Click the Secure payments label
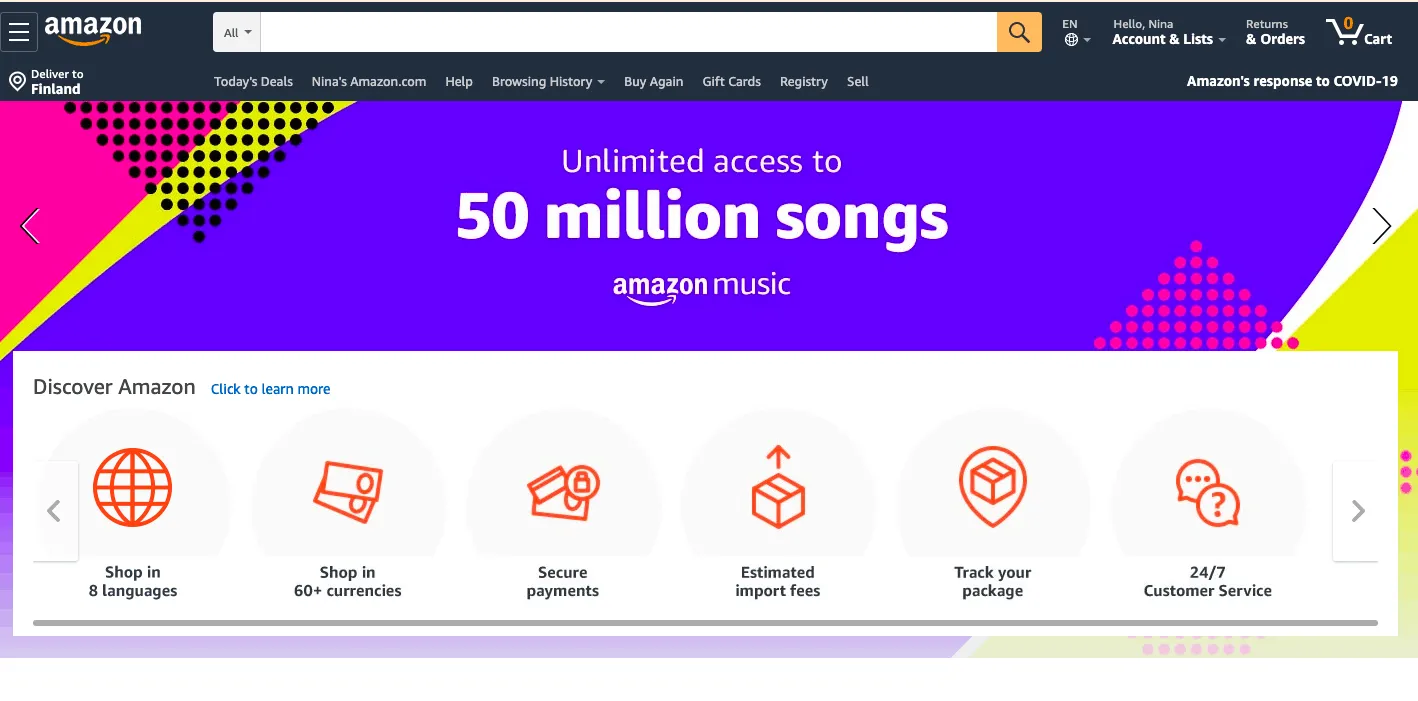The width and height of the screenshot is (1418, 701). pos(563,582)
